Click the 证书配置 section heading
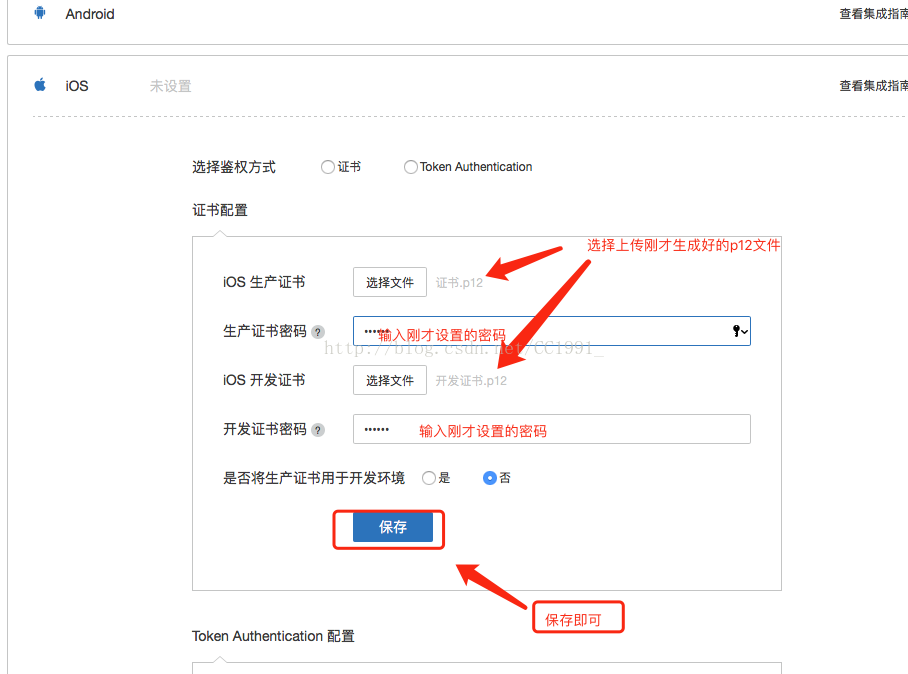Viewport: 908px width, 674px height. click(220, 210)
